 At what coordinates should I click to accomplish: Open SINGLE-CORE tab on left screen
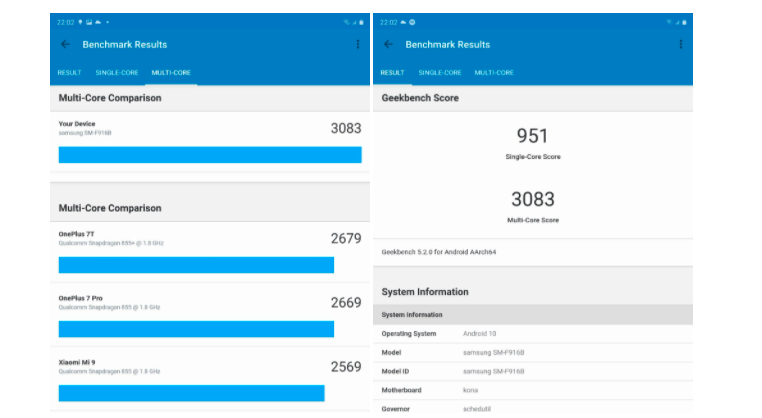coord(117,73)
